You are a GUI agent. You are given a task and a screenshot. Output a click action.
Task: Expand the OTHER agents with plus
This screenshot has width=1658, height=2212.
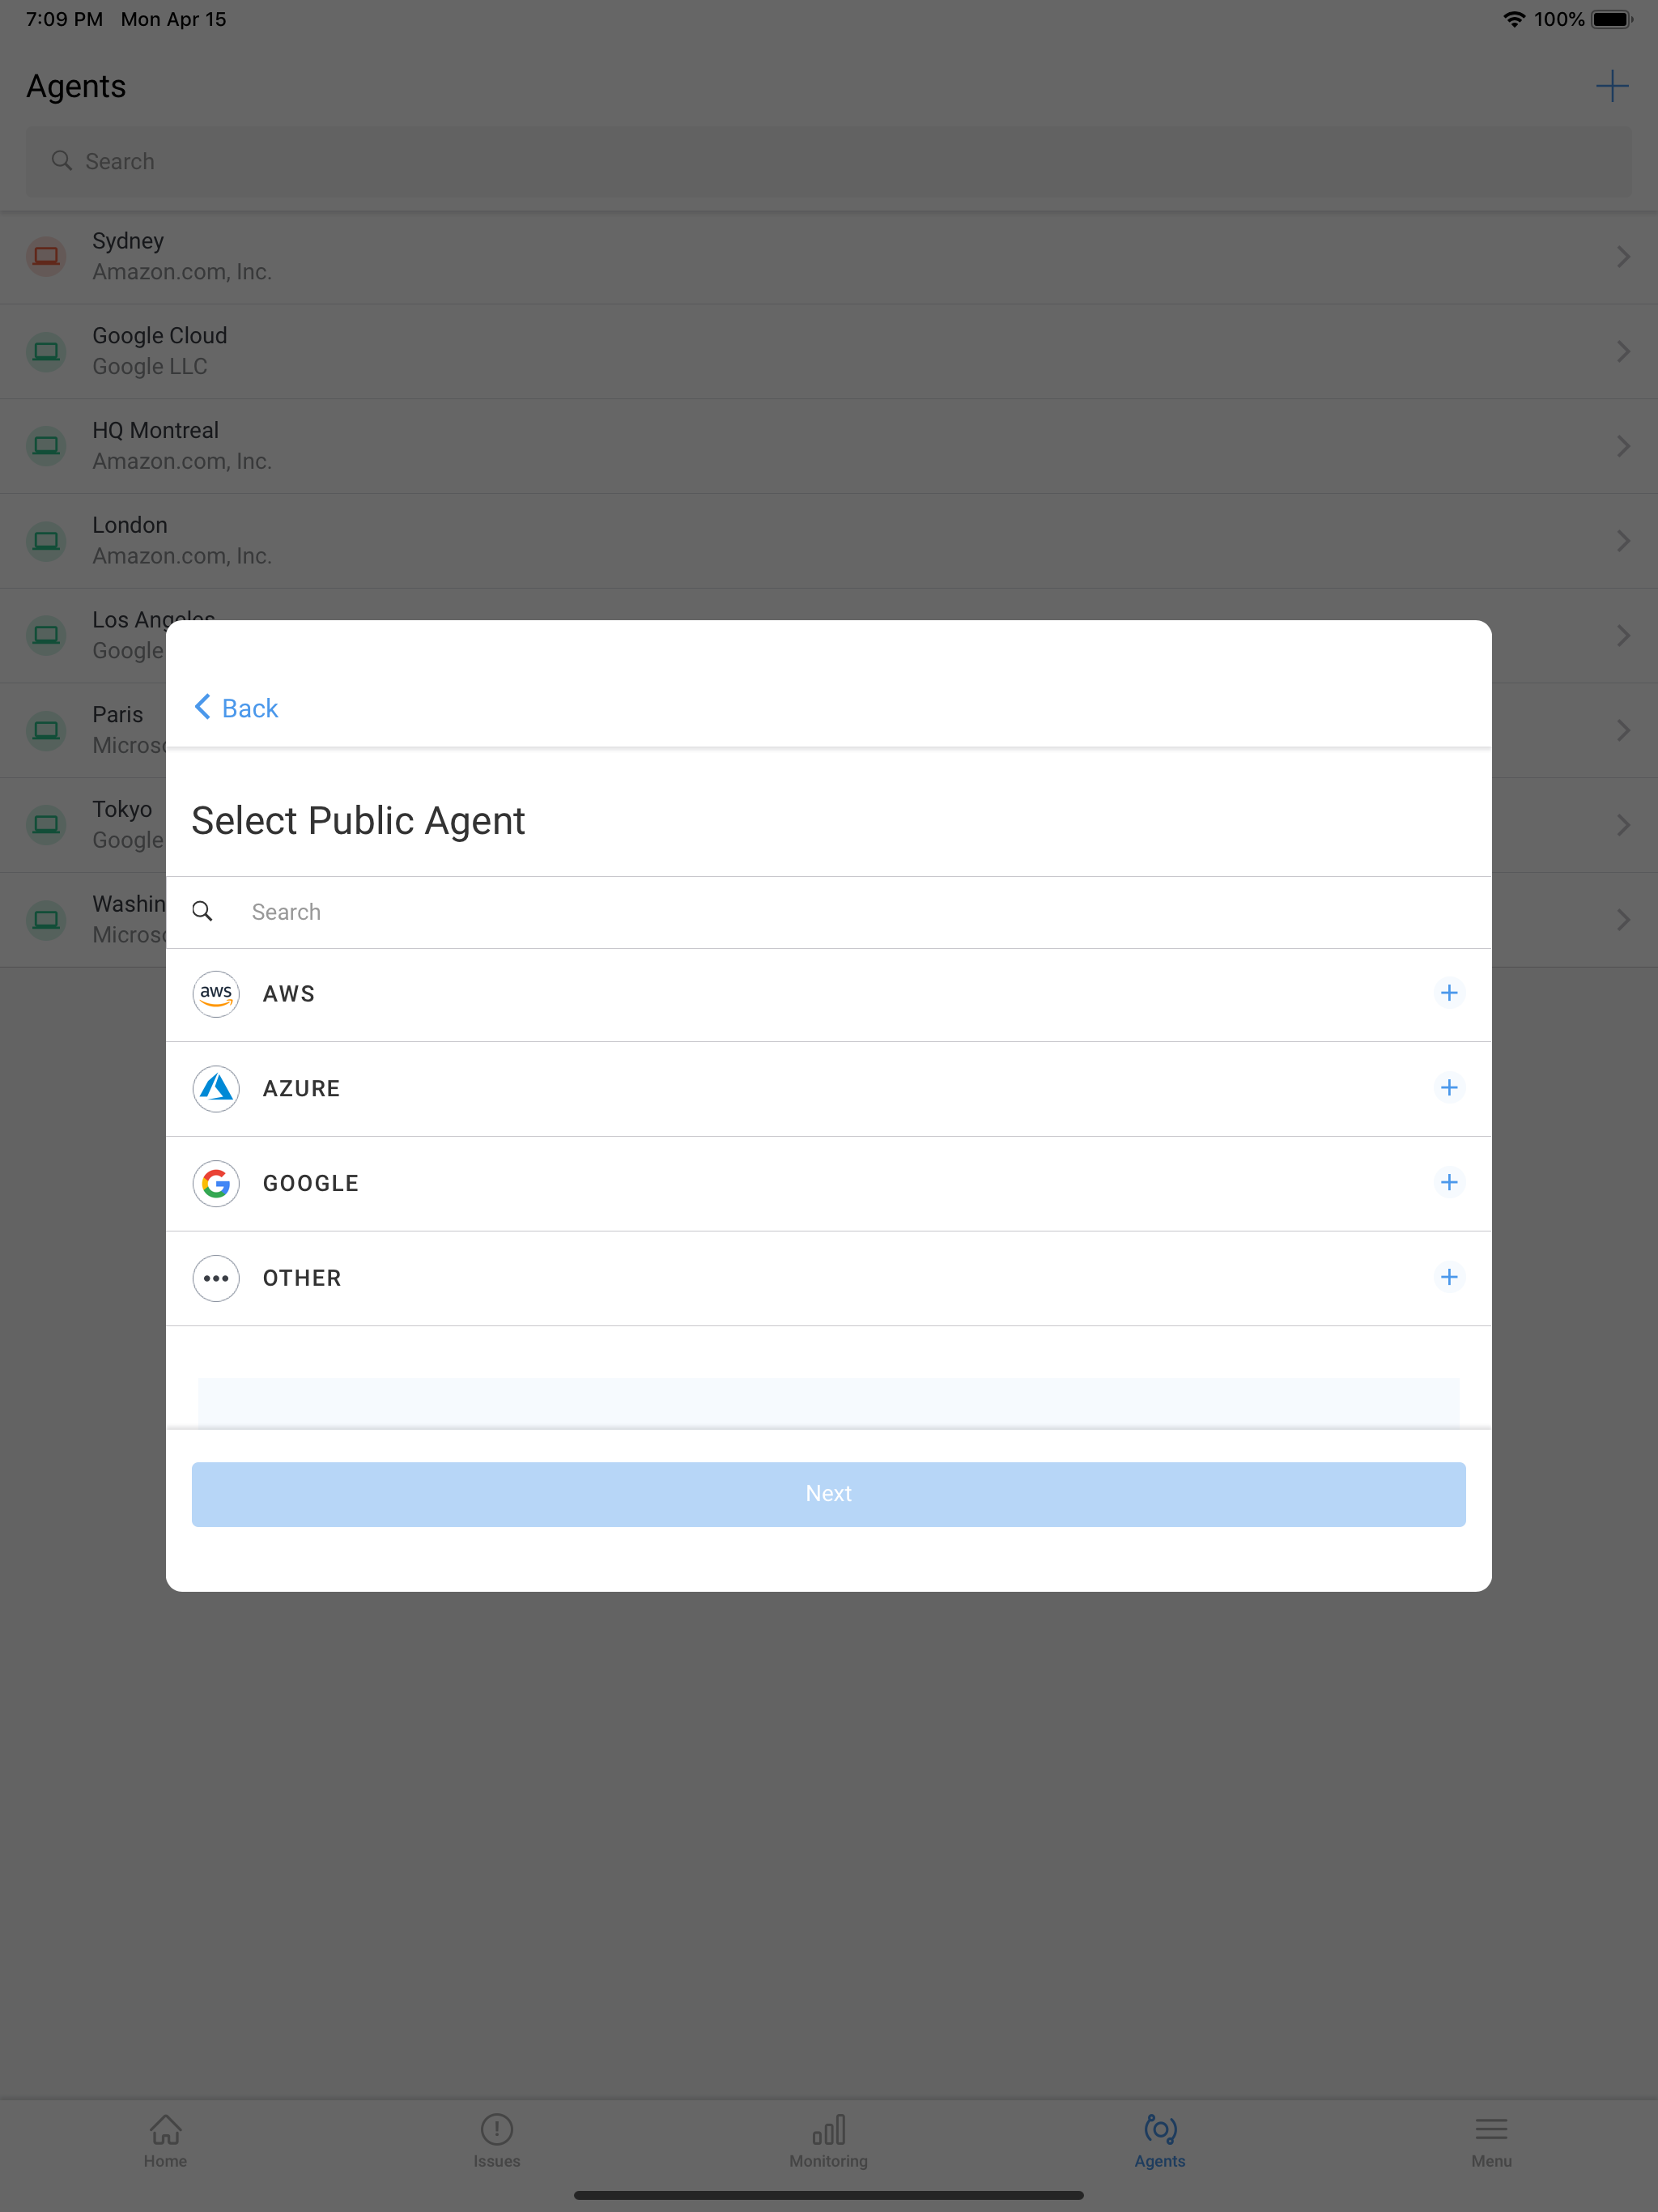pos(1448,1277)
